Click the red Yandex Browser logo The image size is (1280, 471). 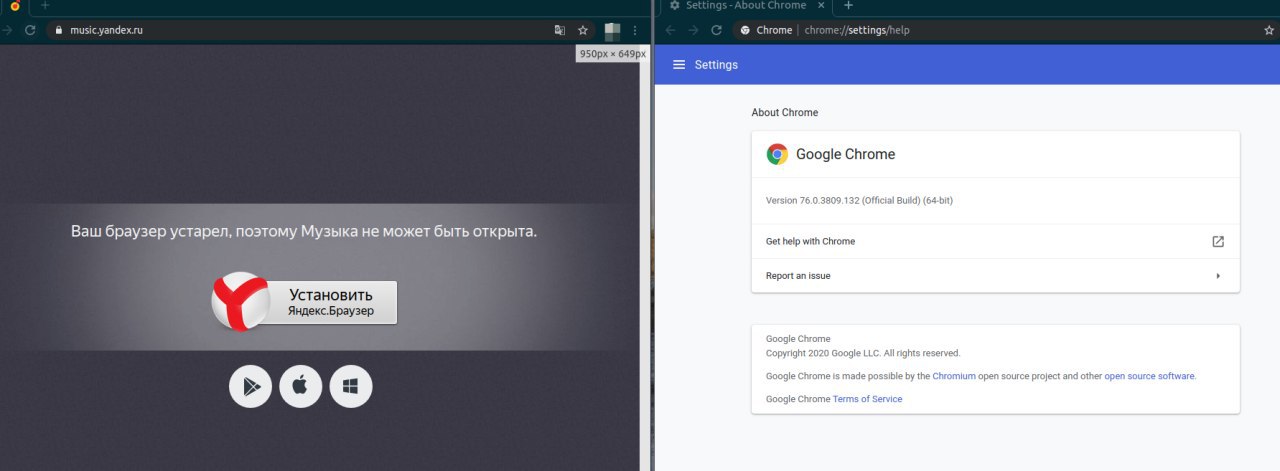(241, 301)
